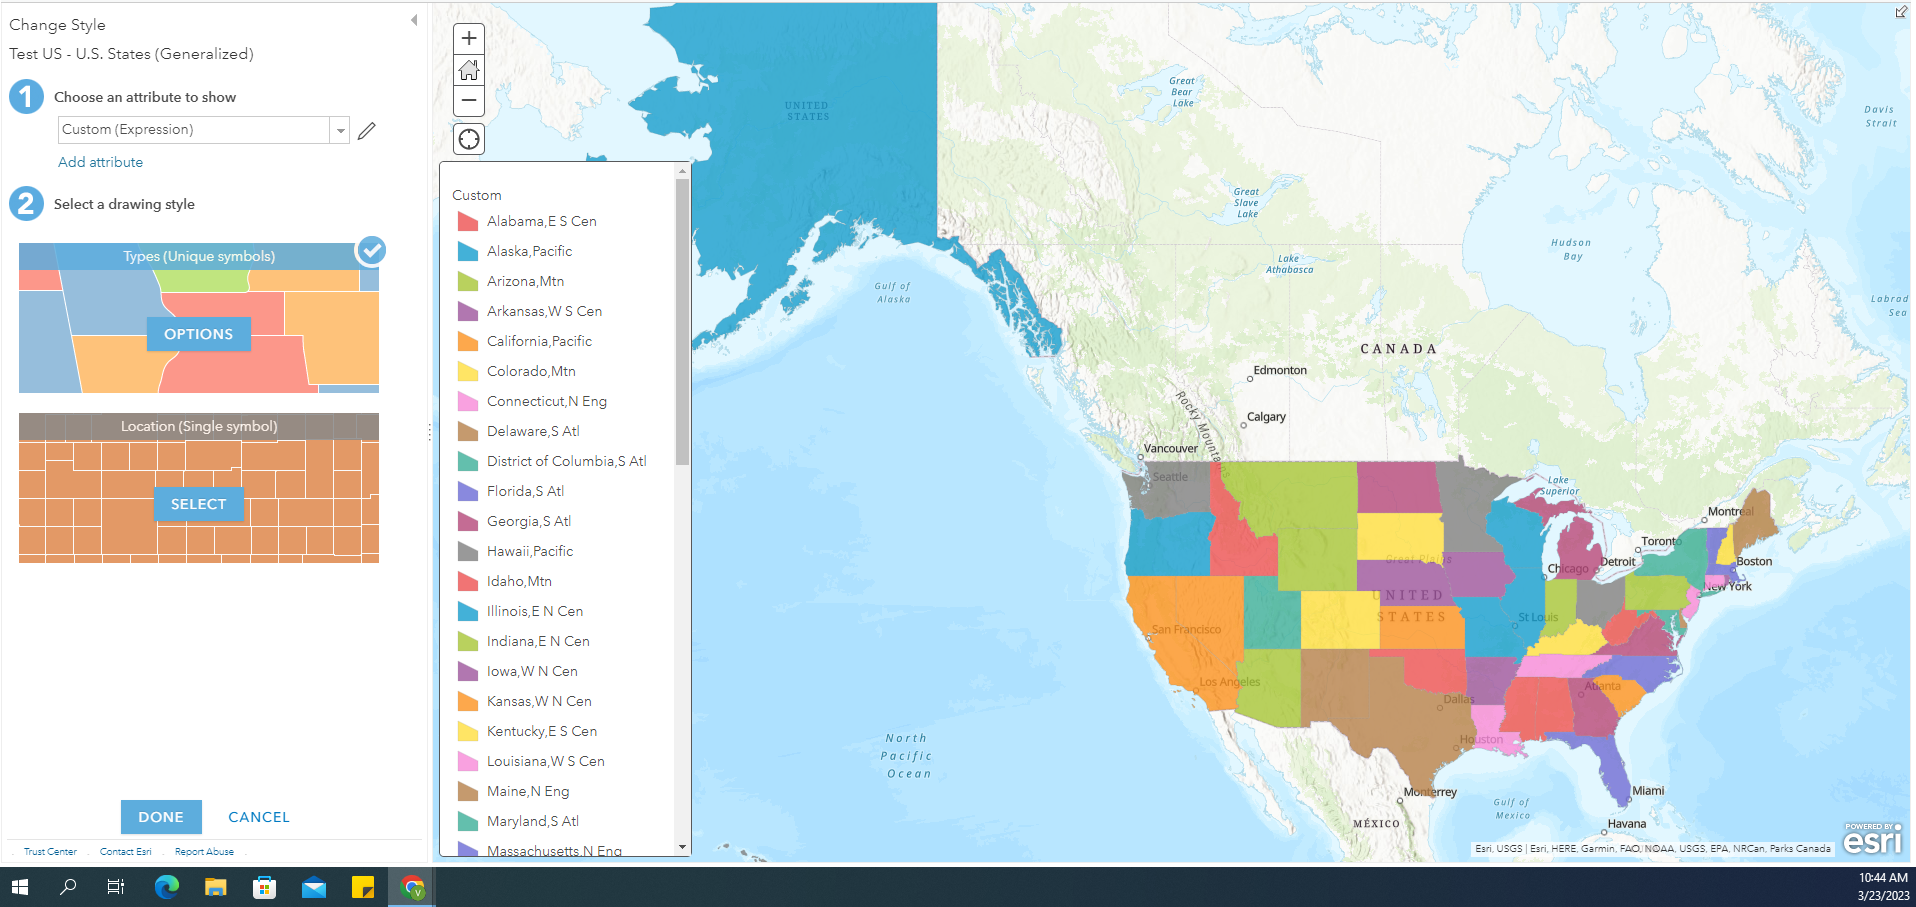Zoom out on the map

click(x=468, y=100)
